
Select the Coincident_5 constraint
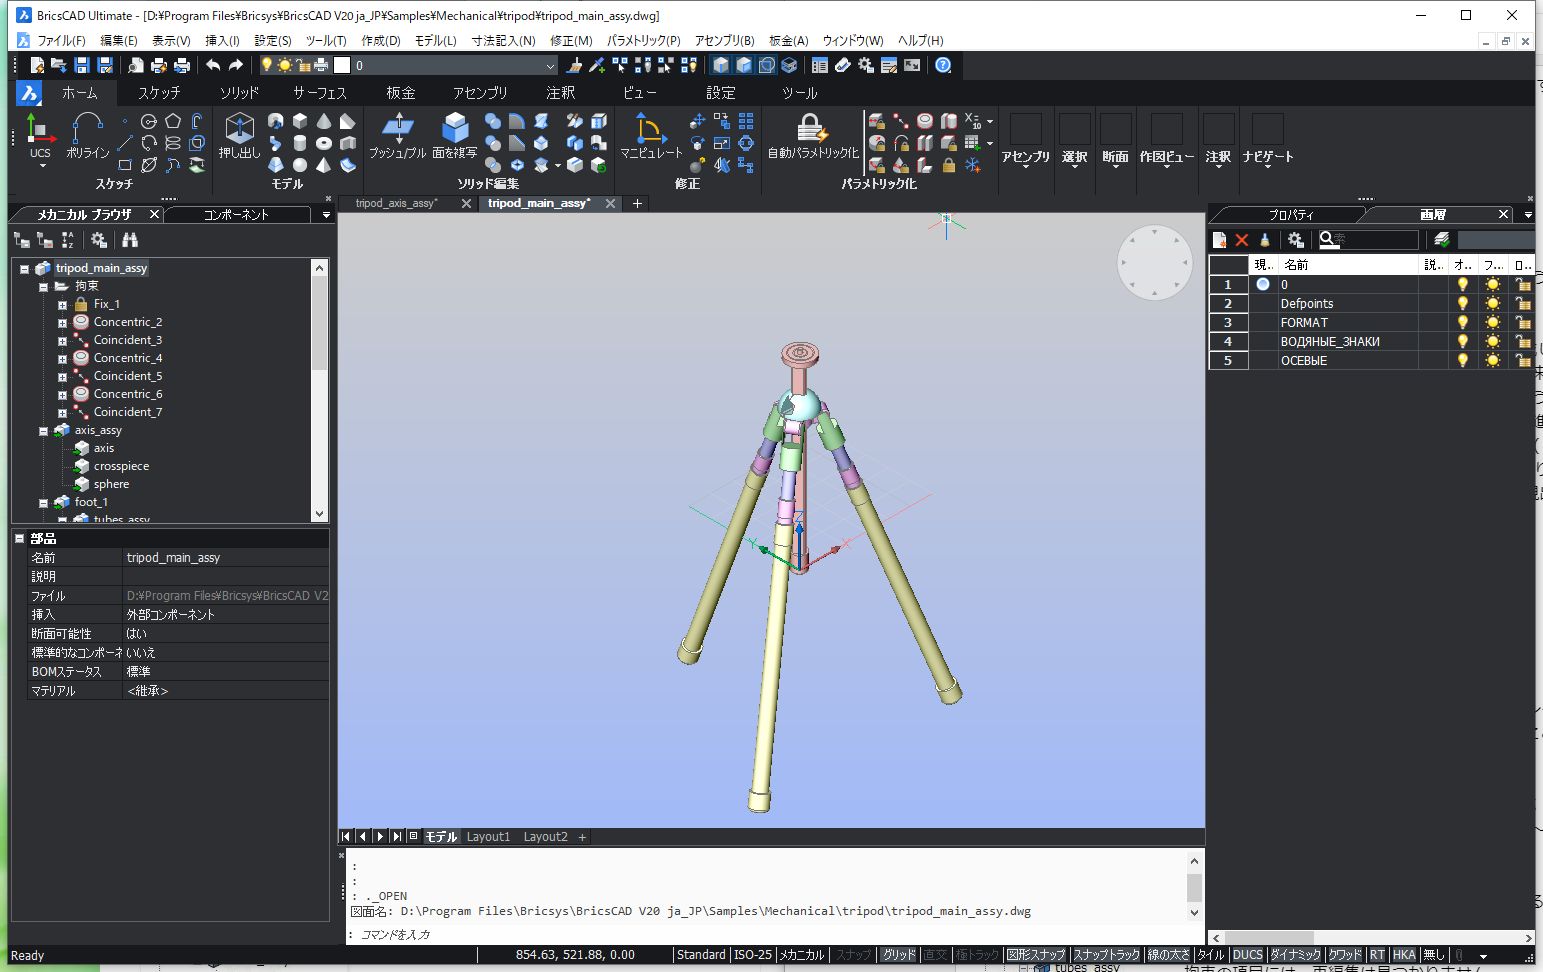[x=127, y=375]
